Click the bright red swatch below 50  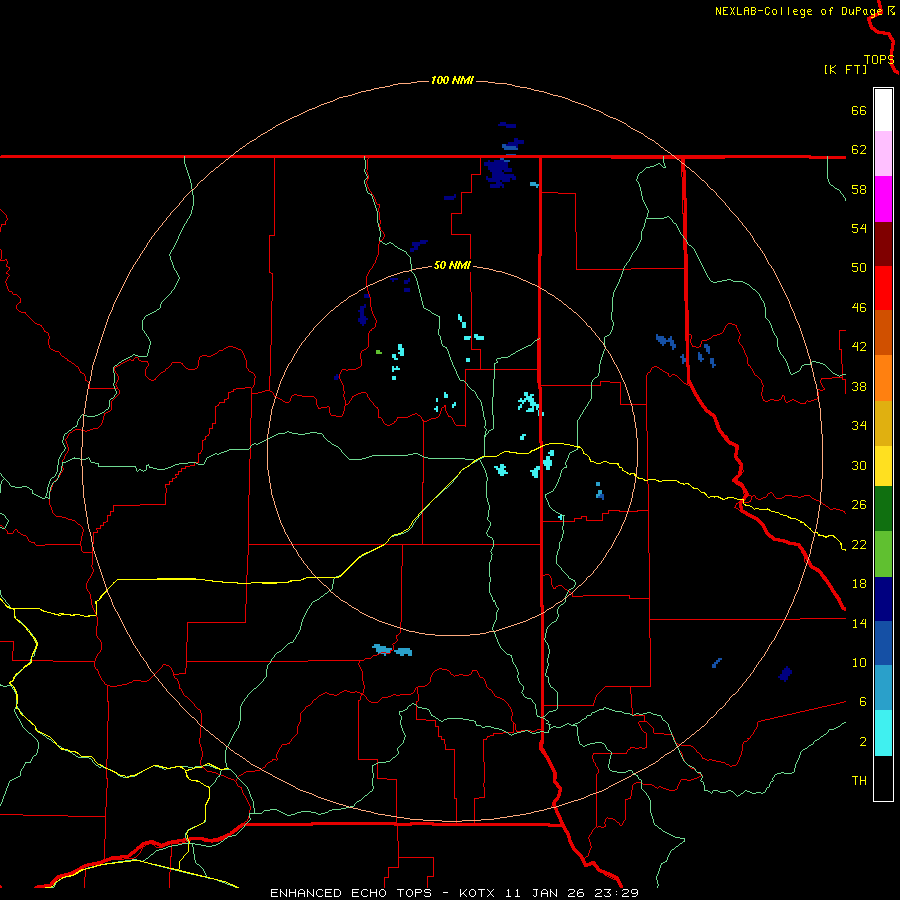[883, 288]
